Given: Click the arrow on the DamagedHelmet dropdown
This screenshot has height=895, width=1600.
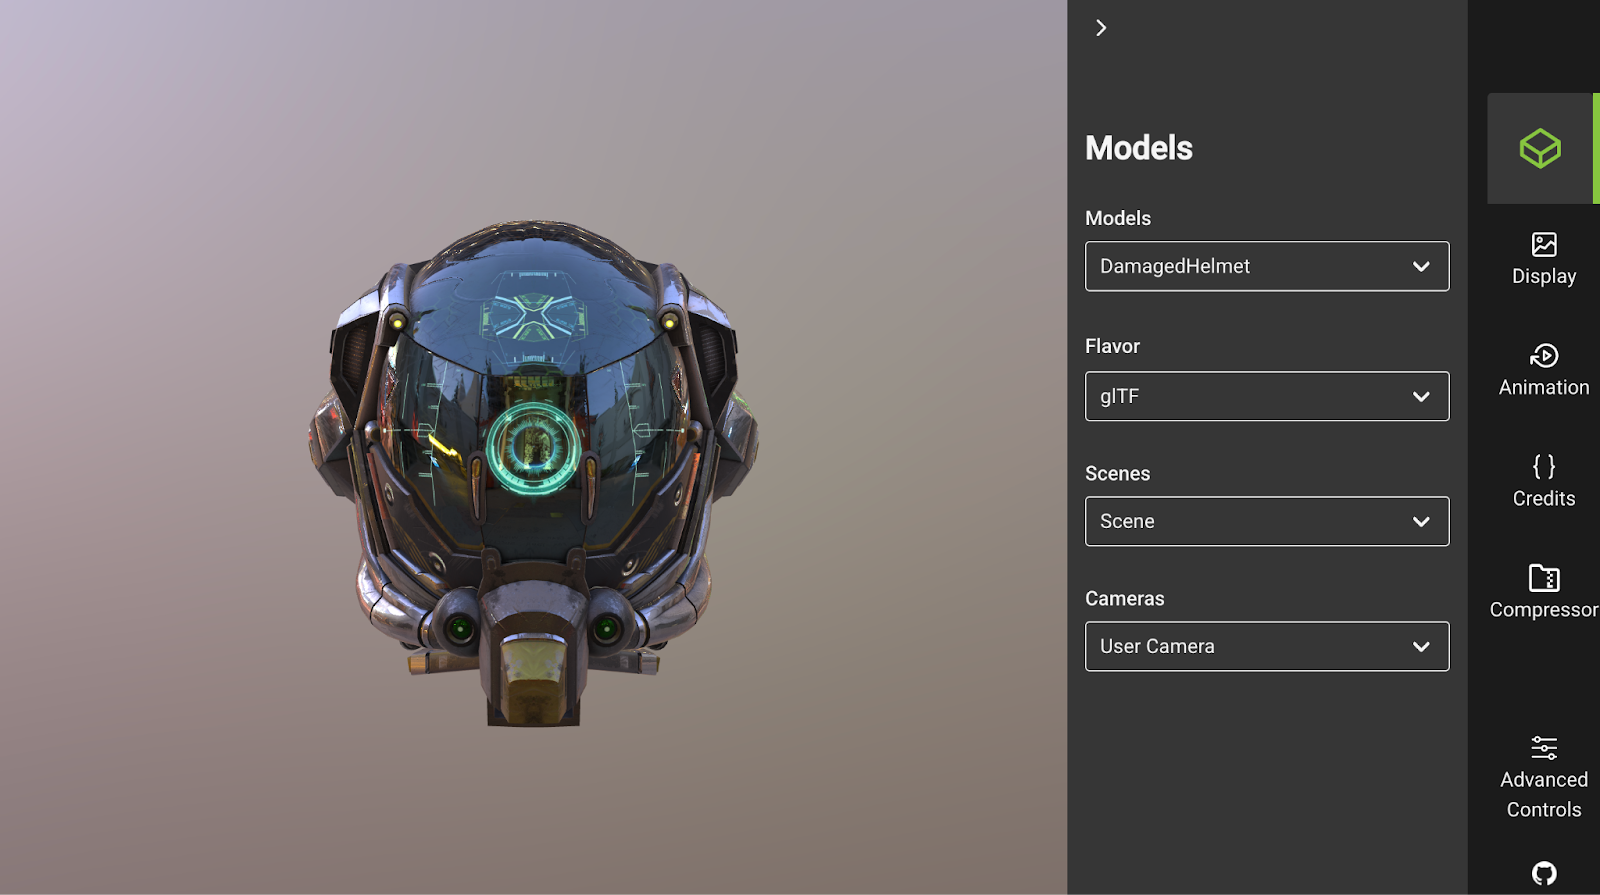Looking at the screenshot, I should (1421, 266).
